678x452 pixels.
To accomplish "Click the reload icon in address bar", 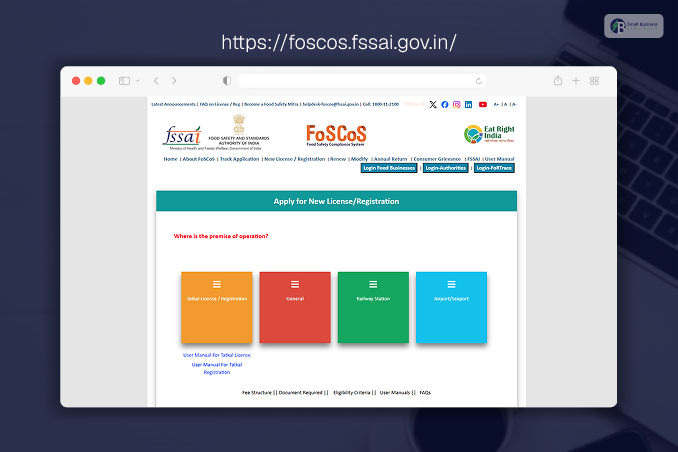I will (479, 81).
